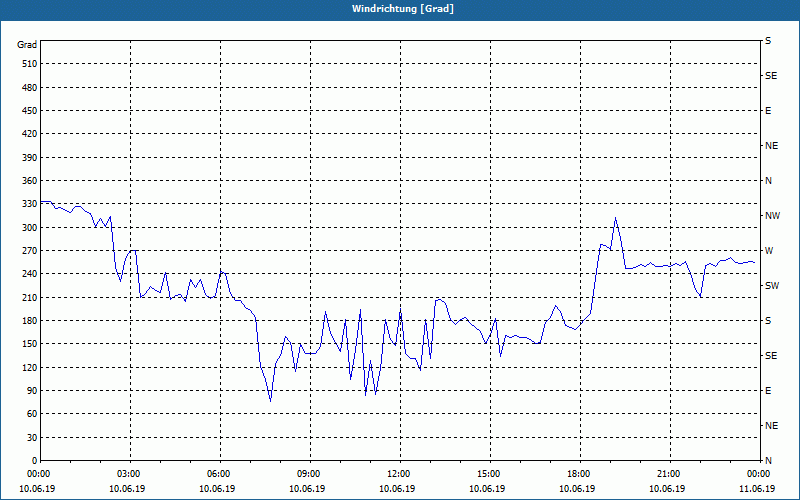Select the '420' y-axis tick label
Screen dimensions: 800x500
(x=30, y=134)
